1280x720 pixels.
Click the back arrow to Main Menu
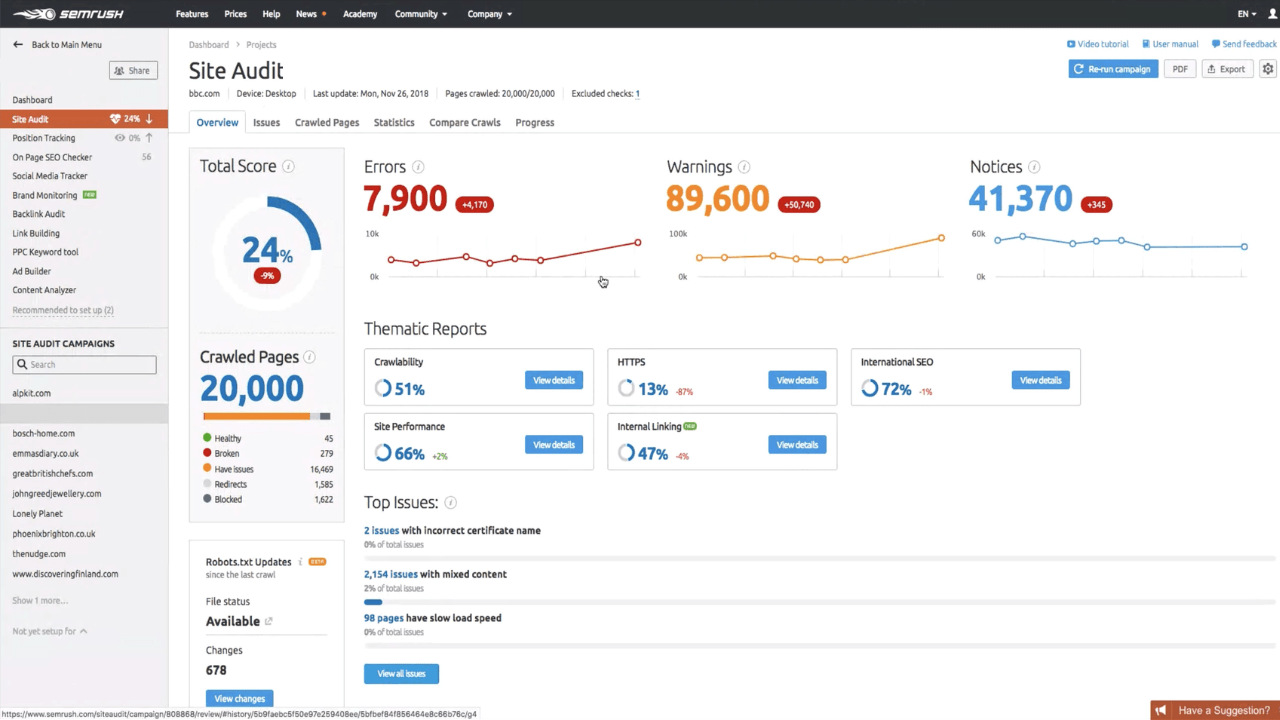pyautogui.click(x=17, y=45)
